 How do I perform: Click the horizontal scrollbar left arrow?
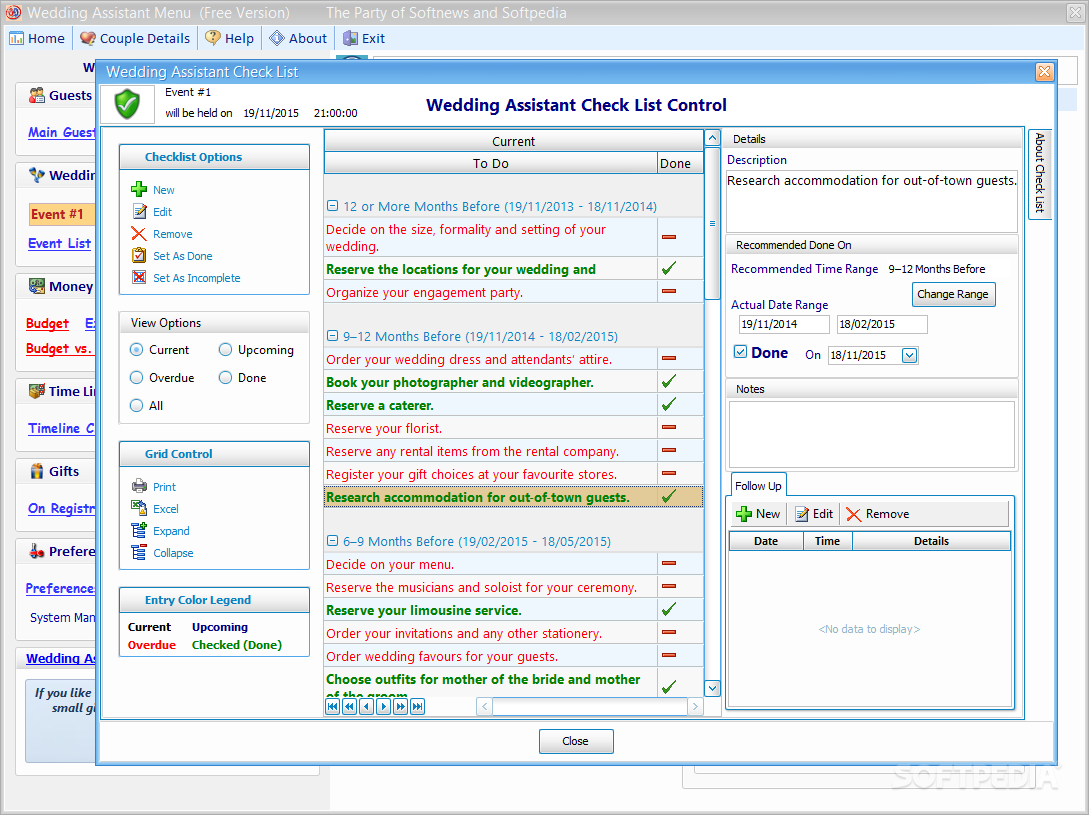(484, 707)
